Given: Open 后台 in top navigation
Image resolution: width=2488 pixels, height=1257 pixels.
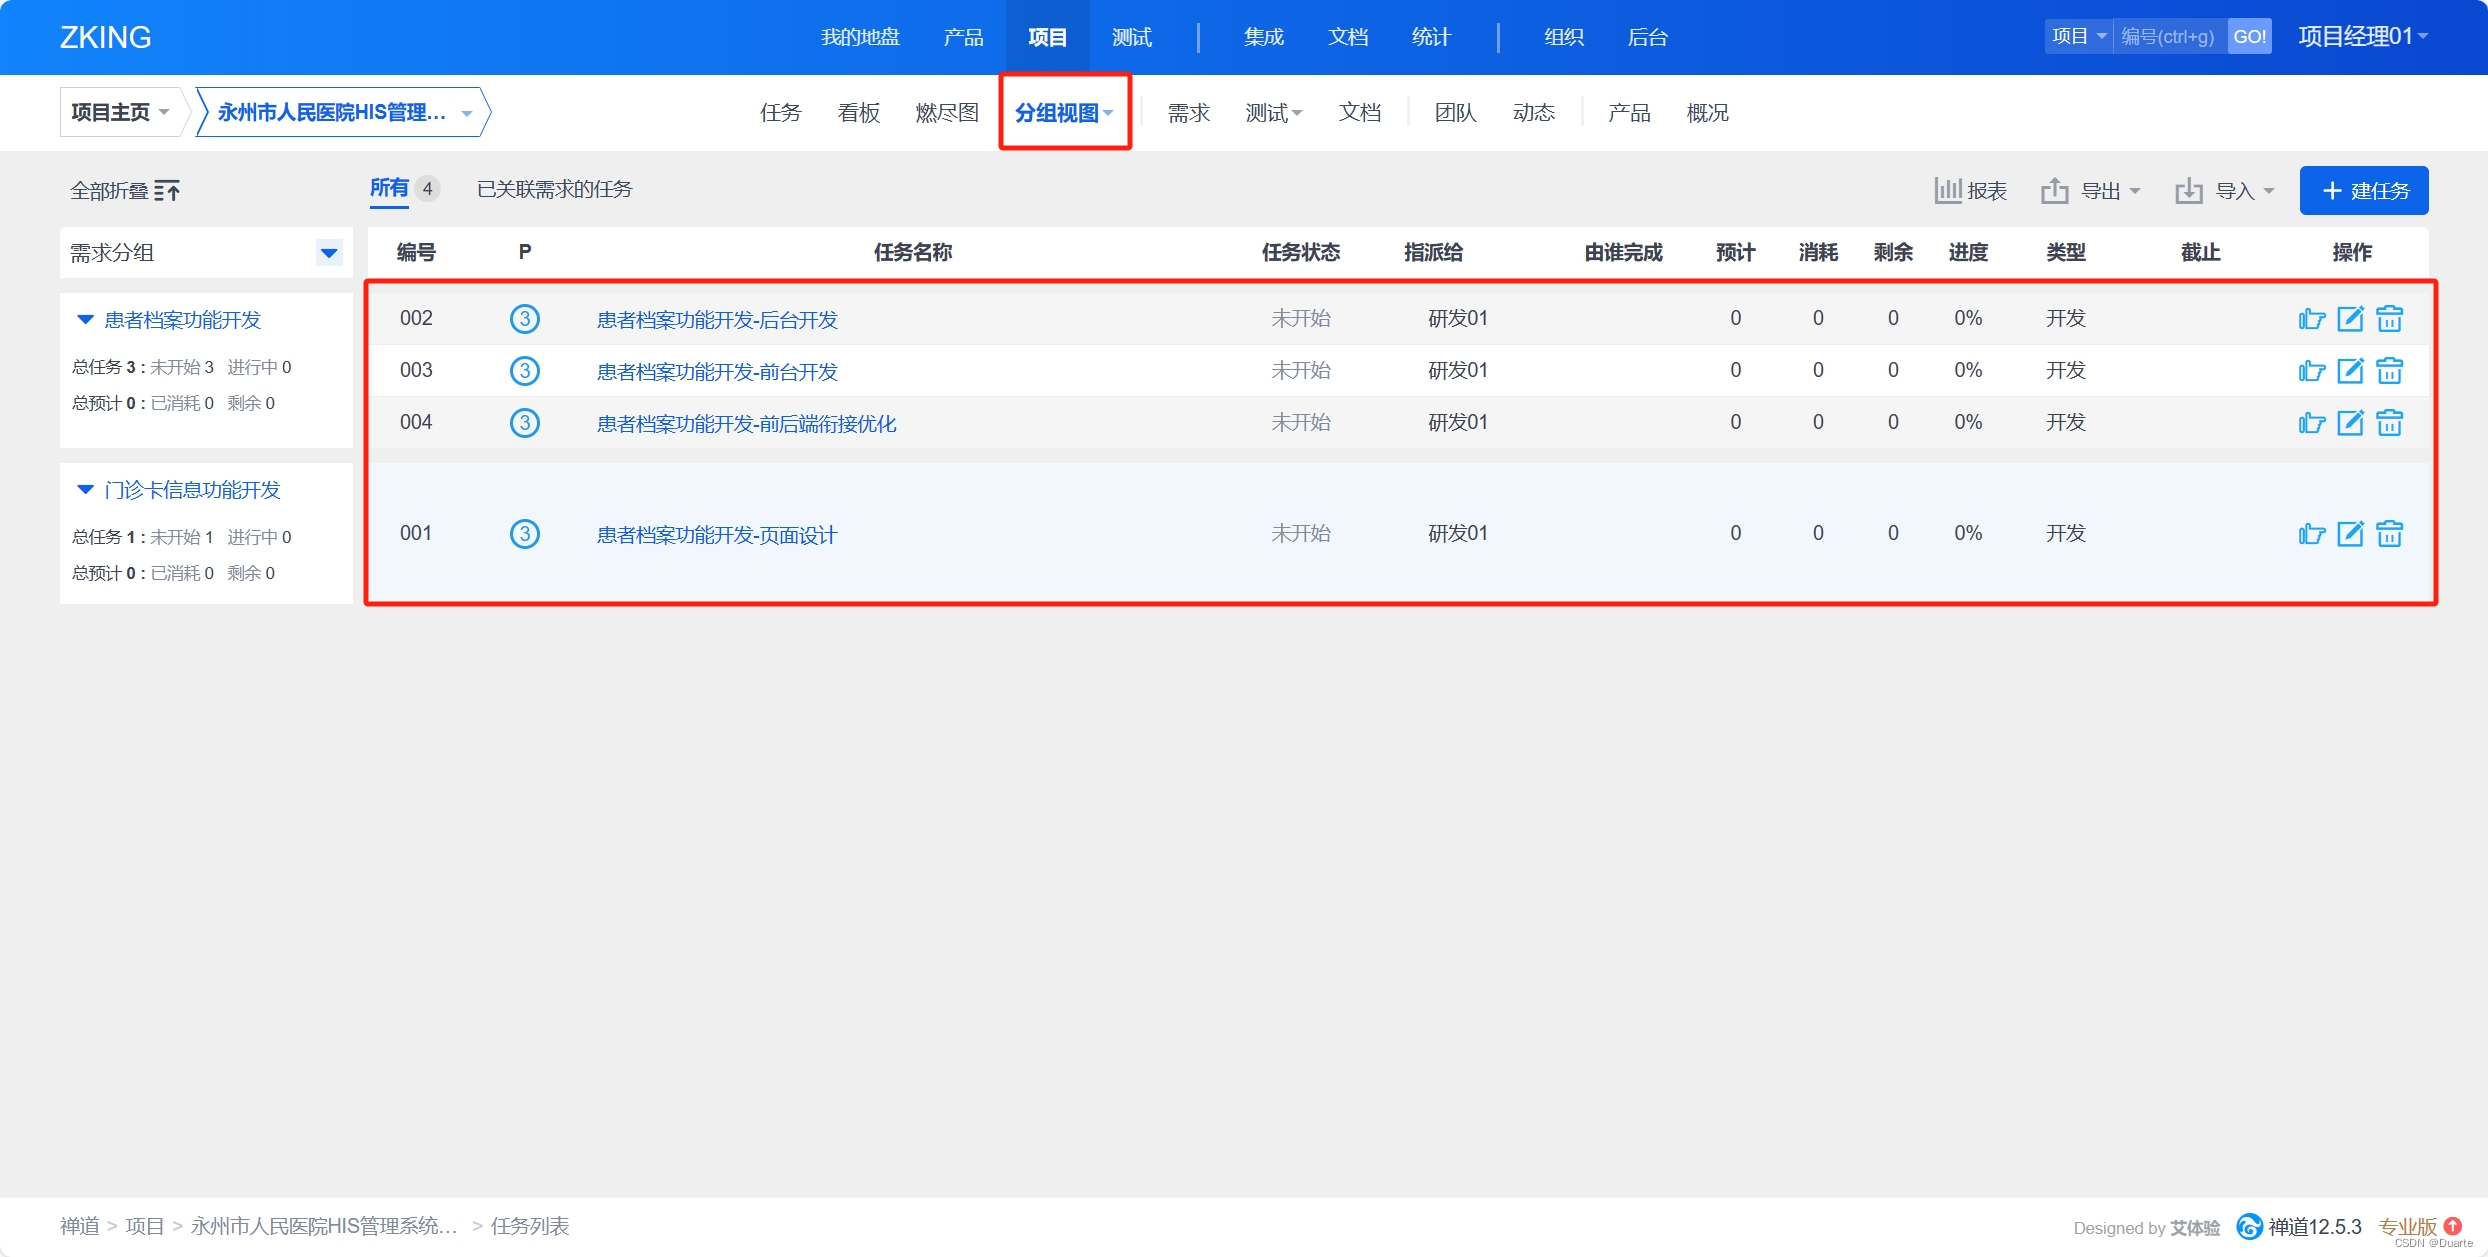Looking at the screenshot, I should (x=1648, y=37).
